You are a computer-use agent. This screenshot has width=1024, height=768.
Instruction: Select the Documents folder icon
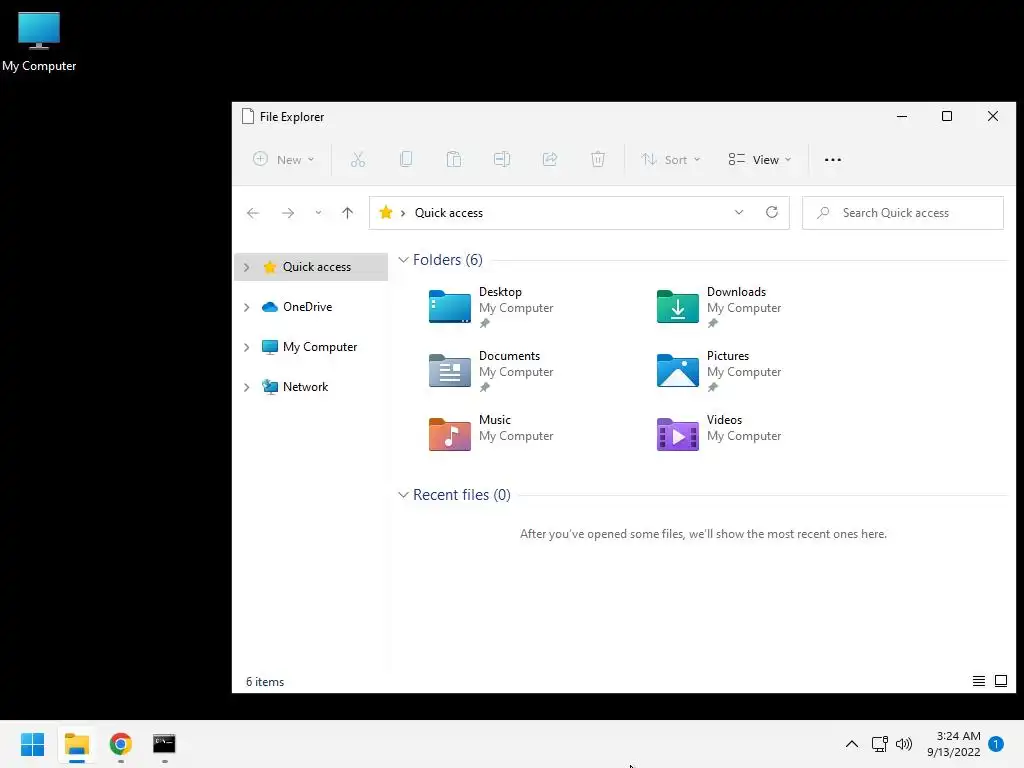tap(449, 370)
